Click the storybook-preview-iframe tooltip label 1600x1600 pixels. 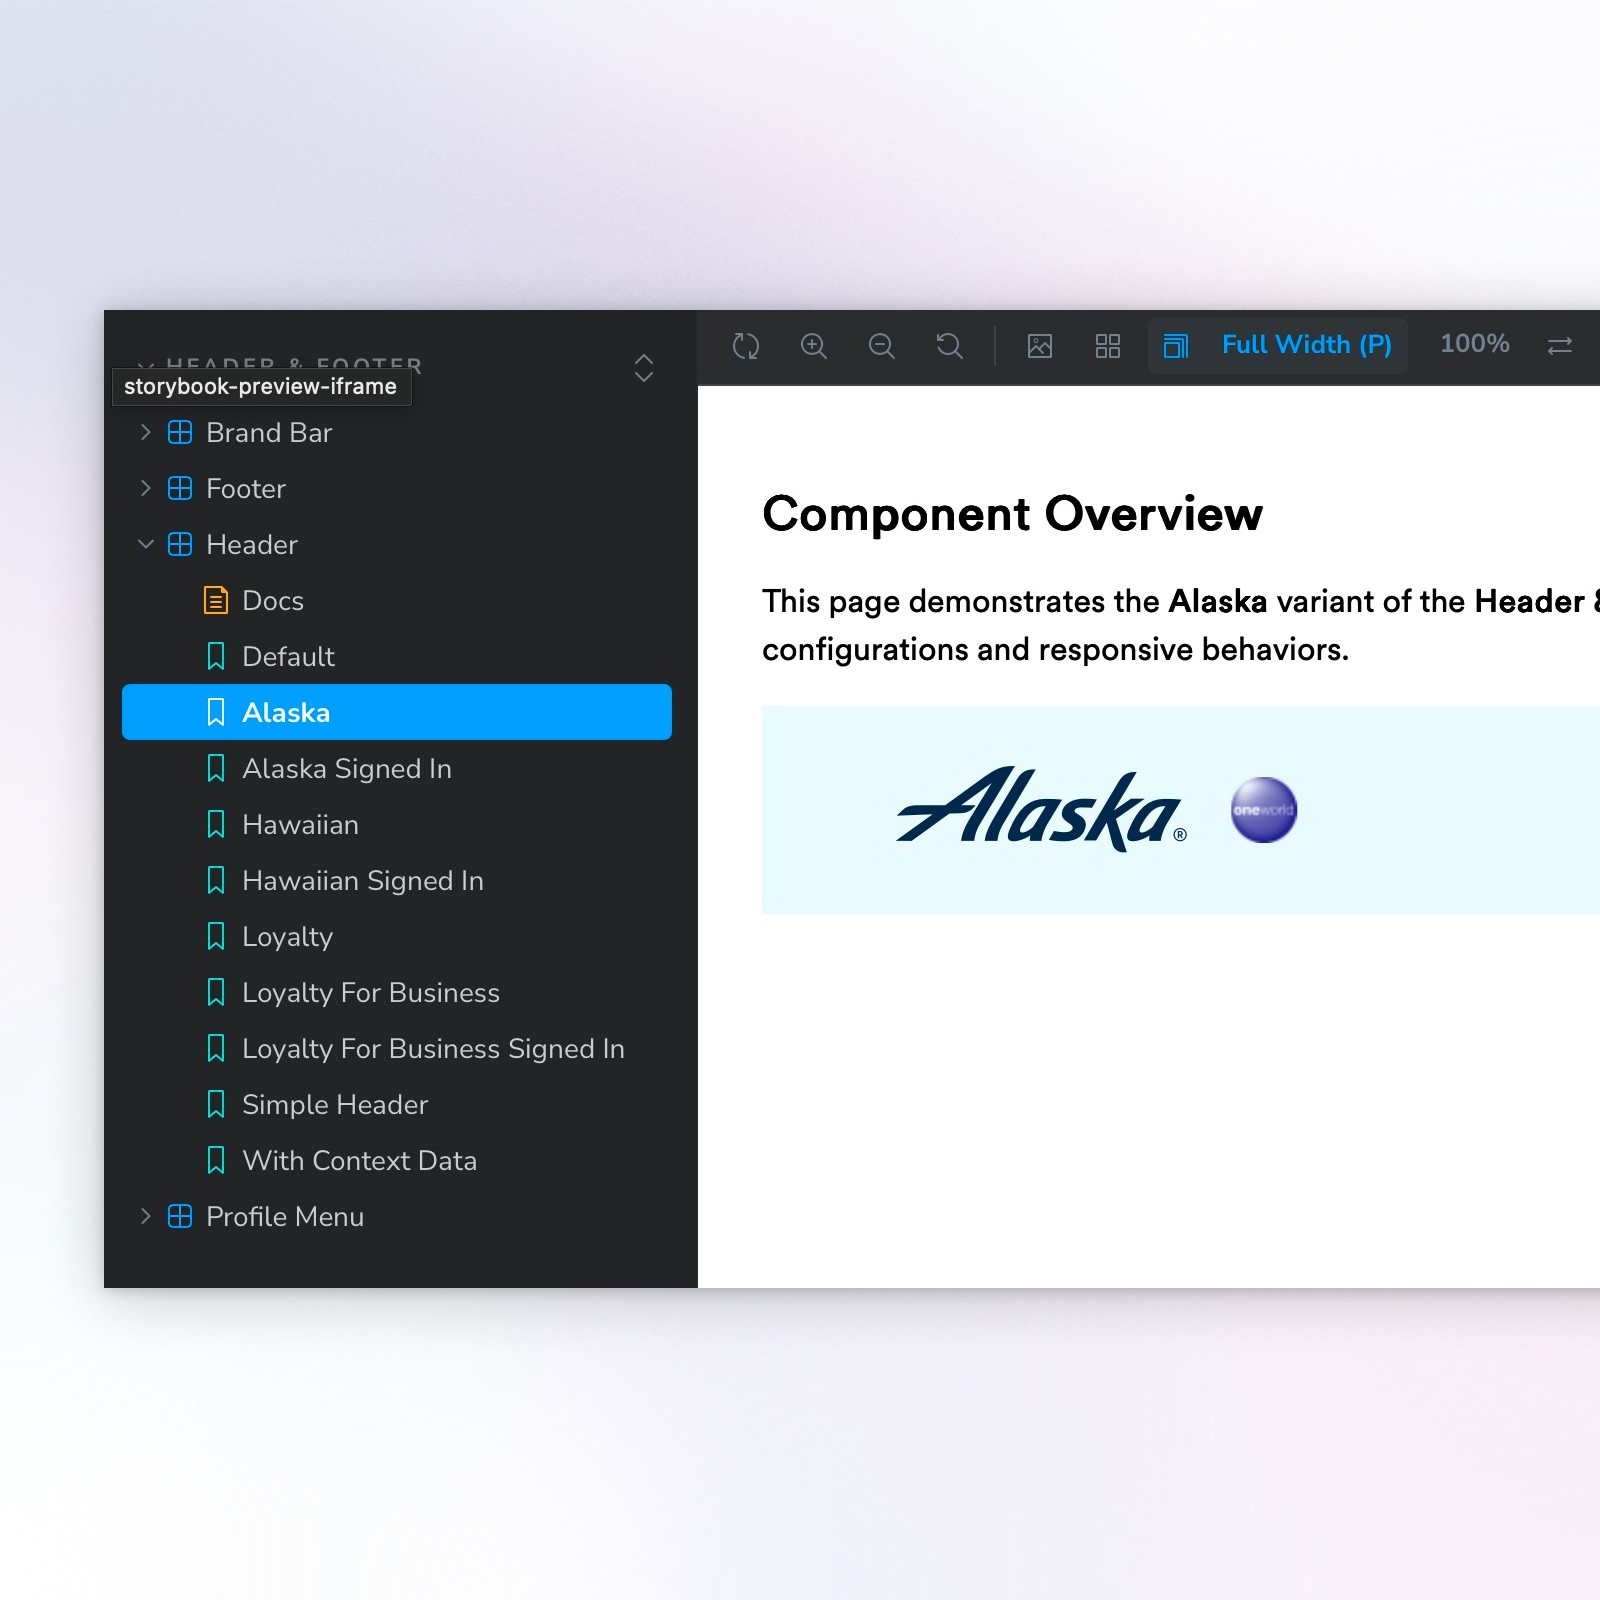261,386
